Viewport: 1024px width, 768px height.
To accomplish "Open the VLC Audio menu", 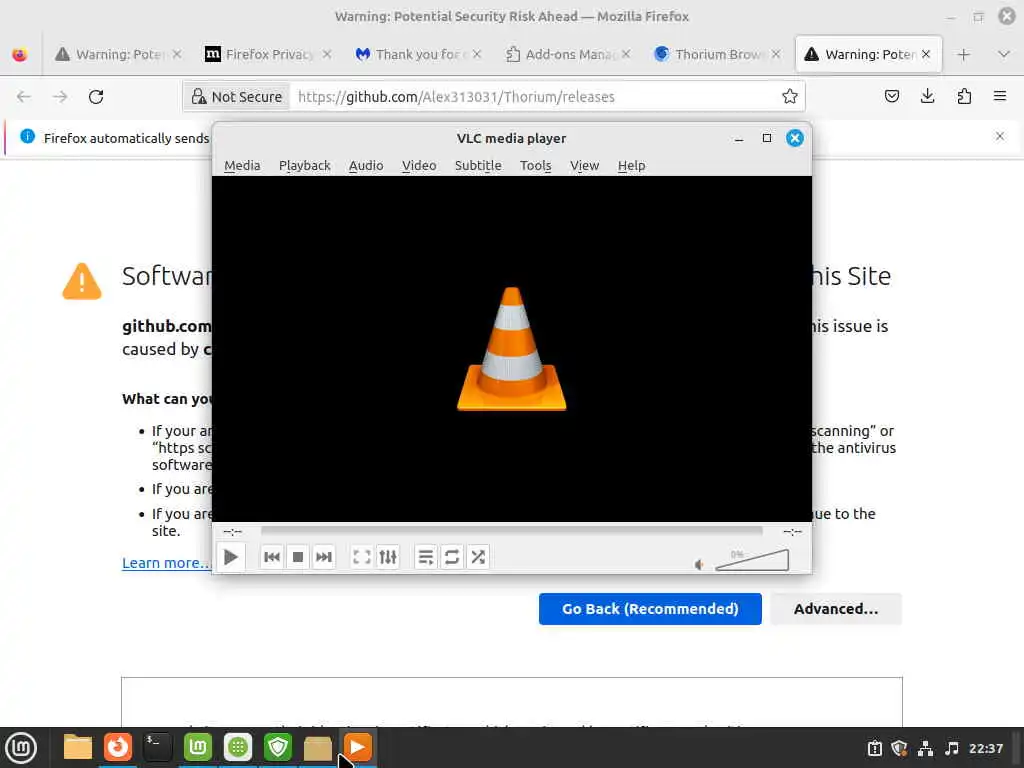I will 366,165.
